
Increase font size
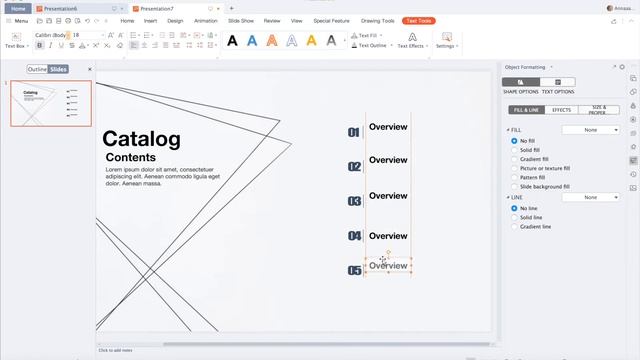pos(111,36)
